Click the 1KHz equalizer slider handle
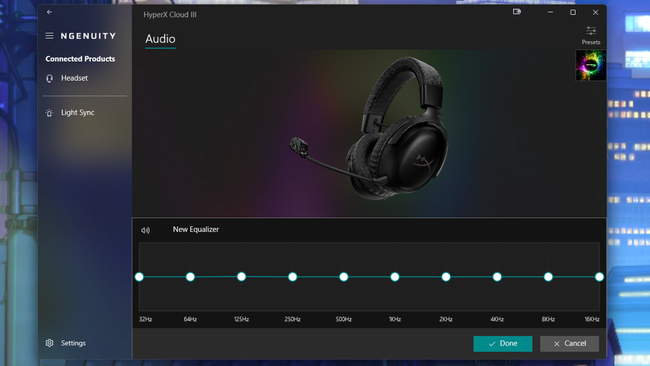 [395, 276]
